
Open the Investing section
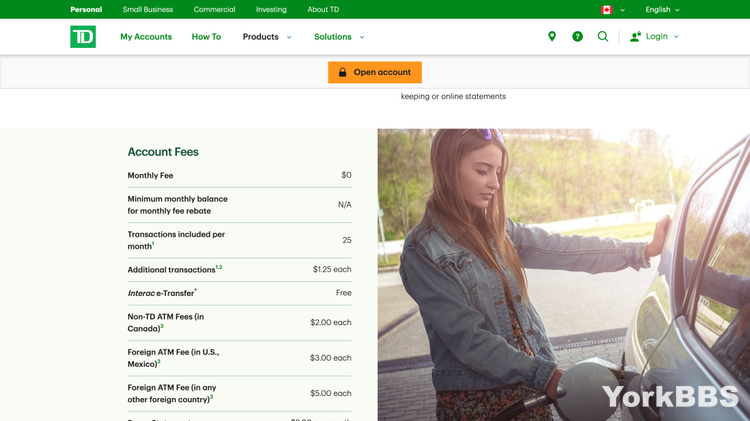(x=271, y=10)
